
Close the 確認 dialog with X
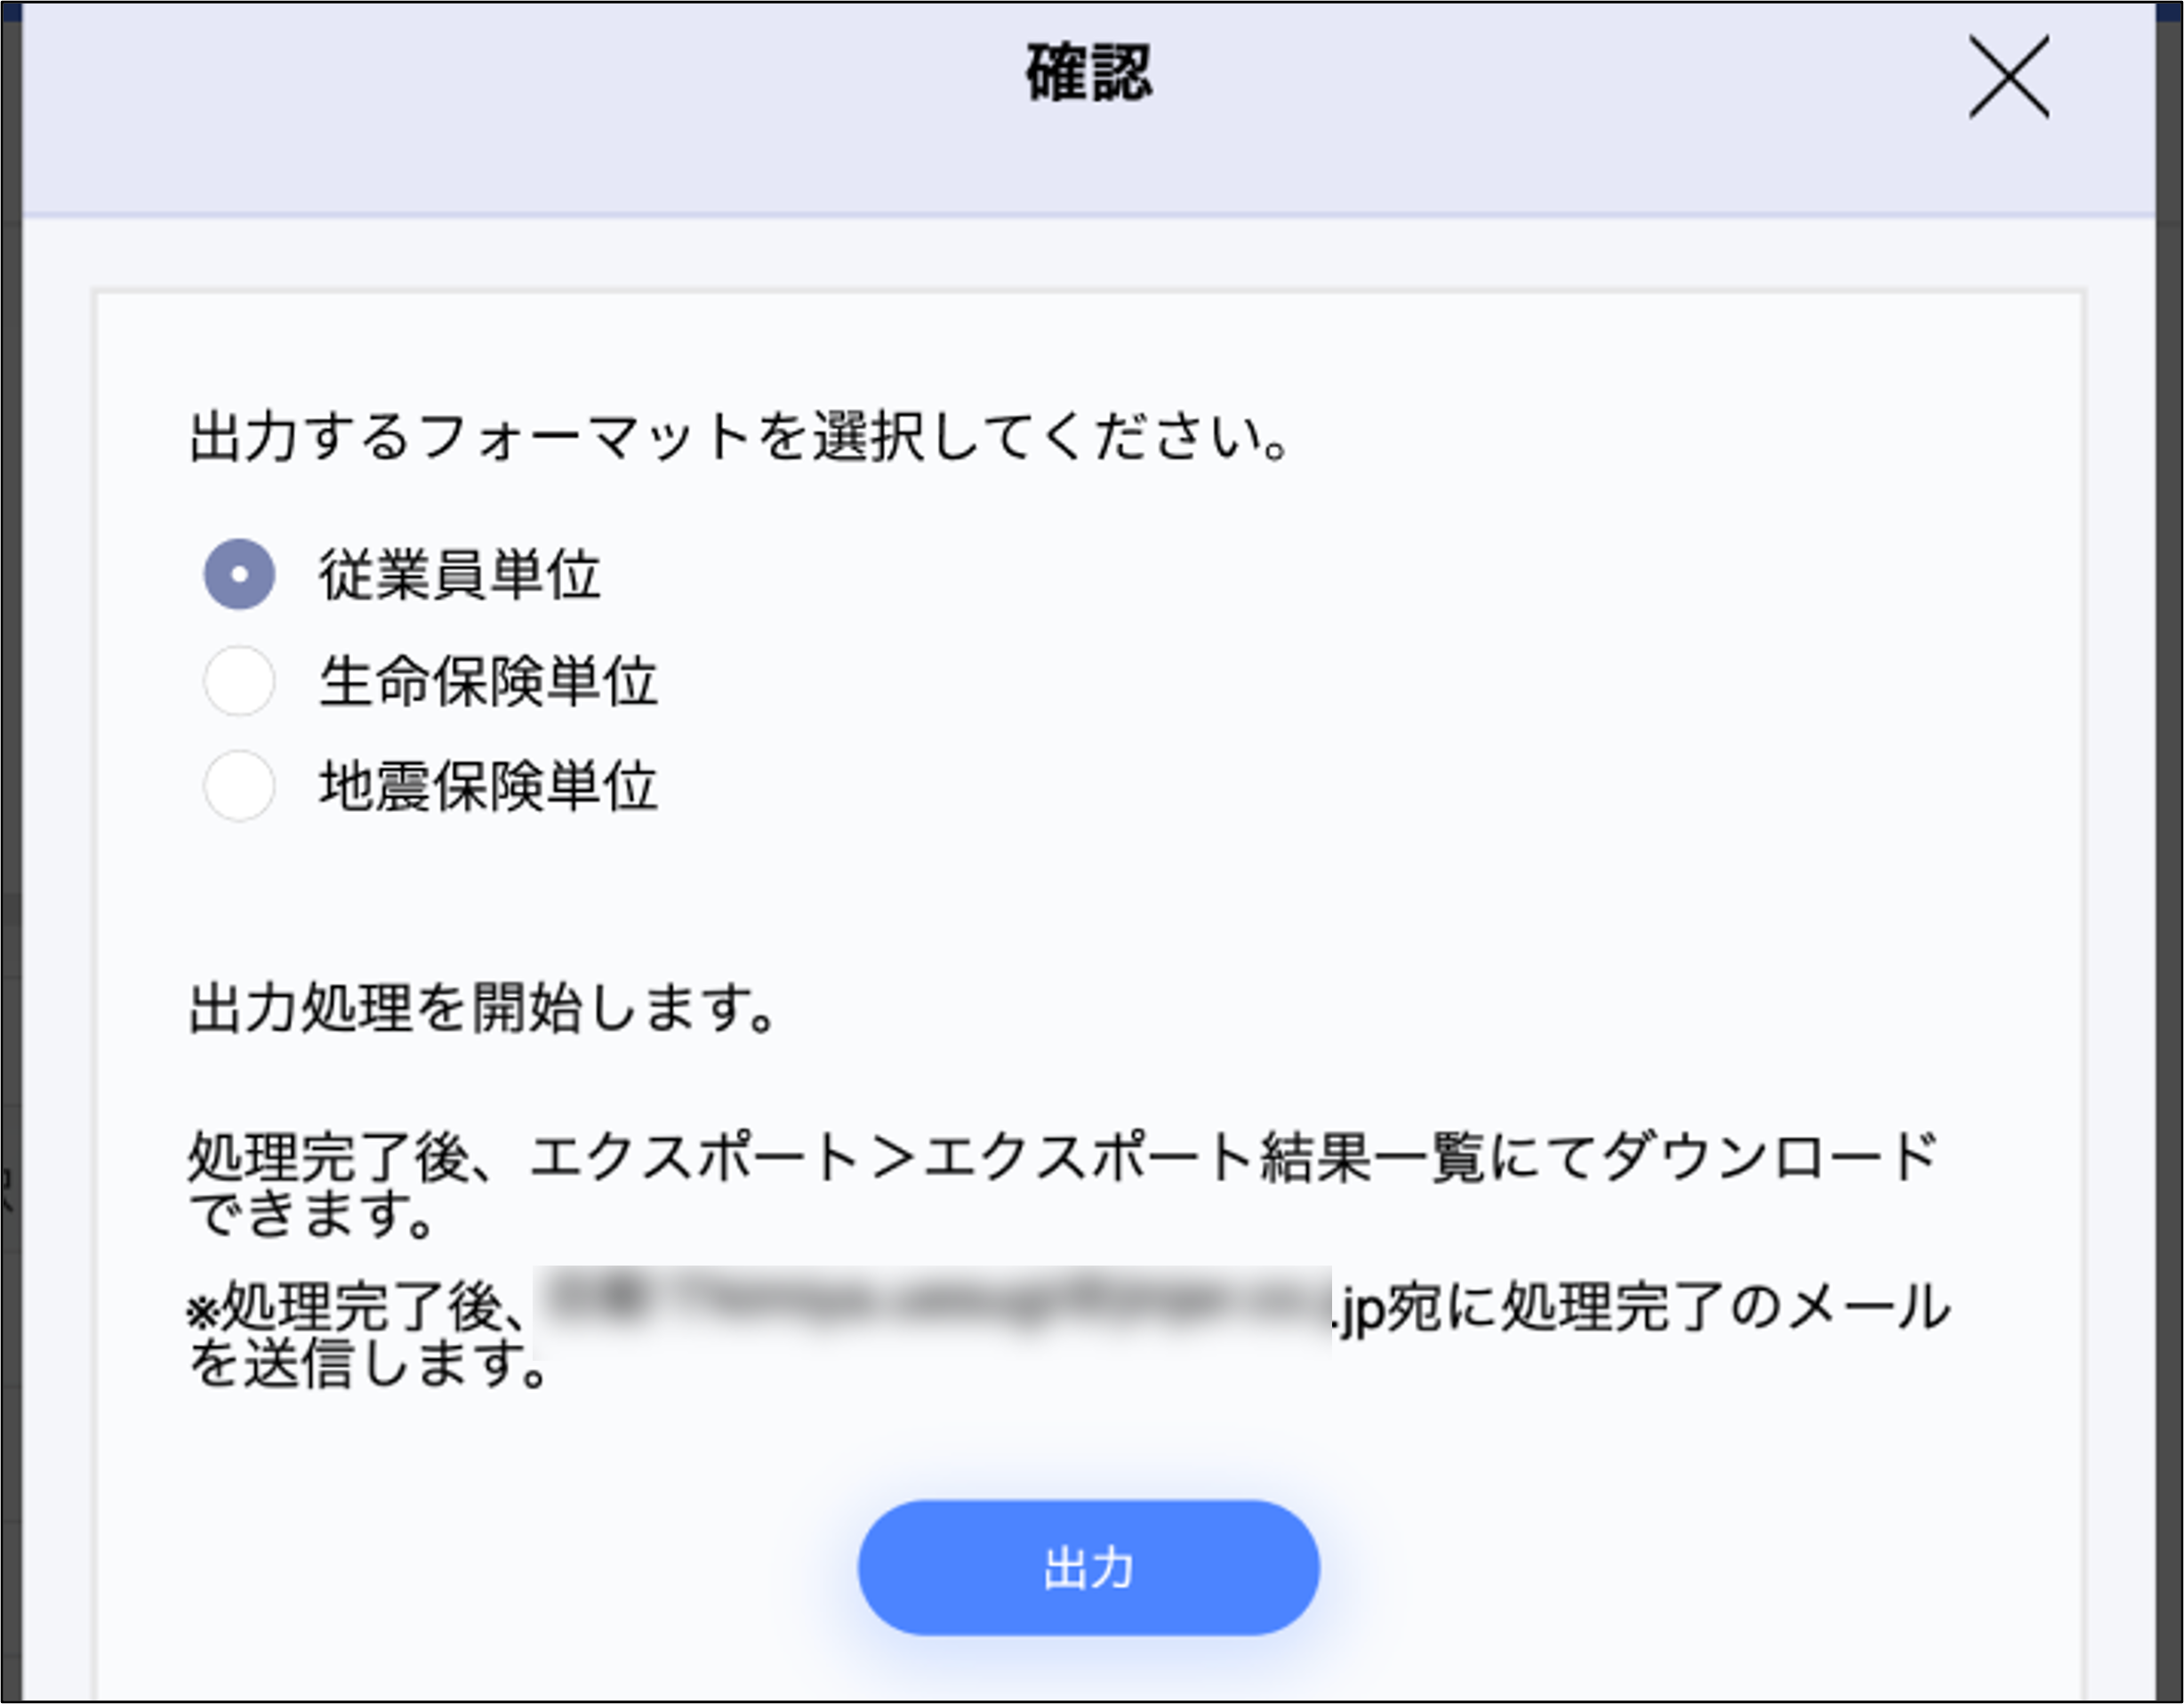click(2008, 77)
